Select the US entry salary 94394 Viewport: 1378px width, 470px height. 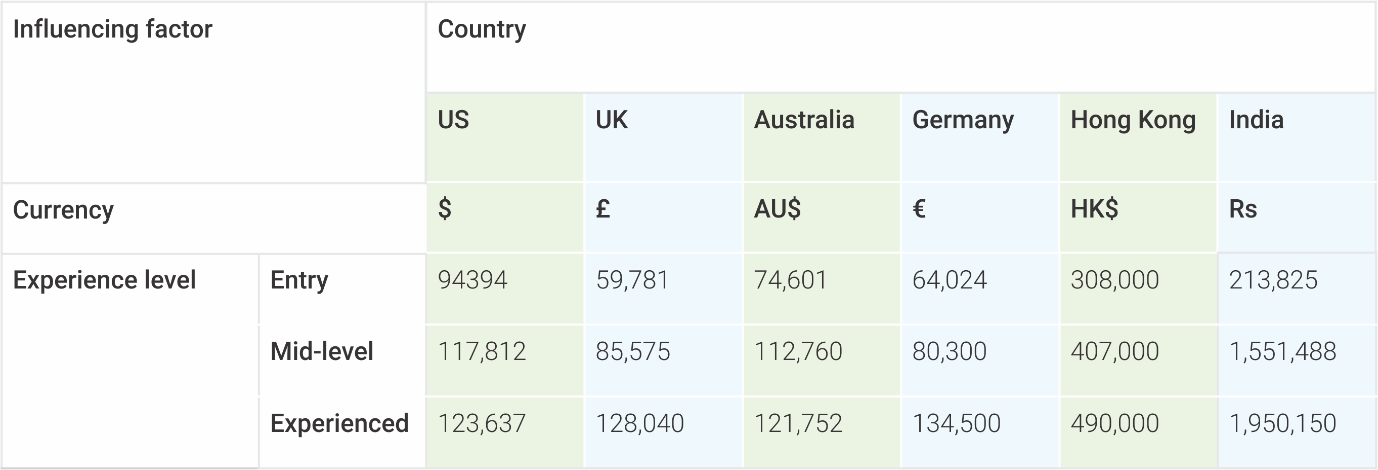click(x=505, y=289)
